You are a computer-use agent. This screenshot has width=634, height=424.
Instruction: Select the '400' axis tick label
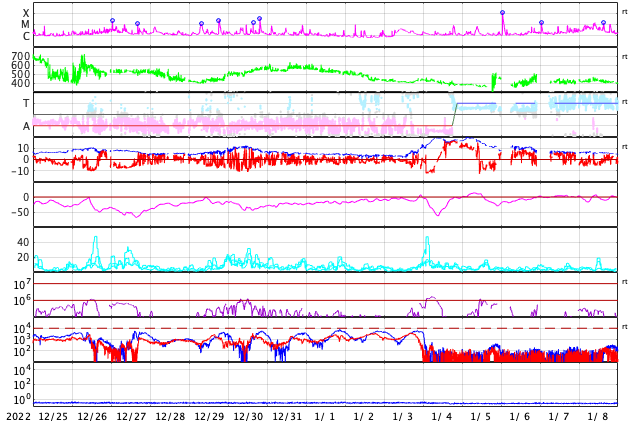(21, 83)
